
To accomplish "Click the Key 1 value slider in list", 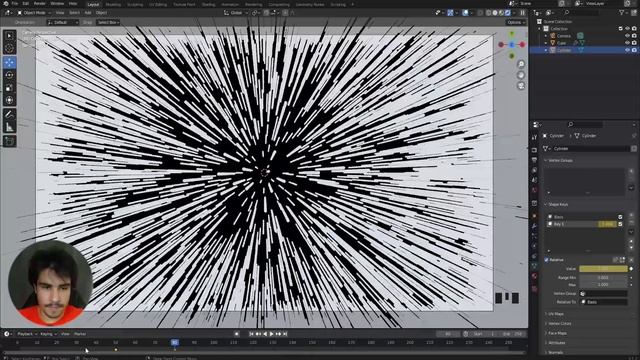I will pyautogui.click(x=607, y=224).
